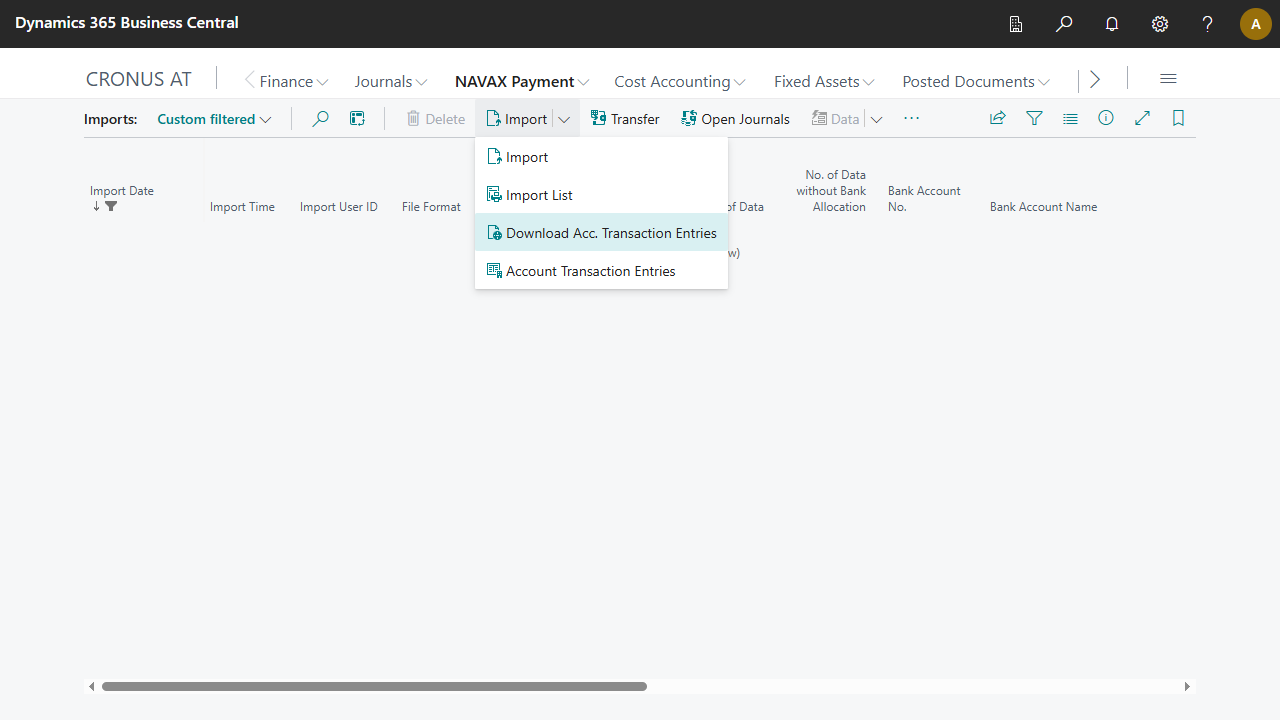Click the scrollbar right arrow

point(1187,687)
